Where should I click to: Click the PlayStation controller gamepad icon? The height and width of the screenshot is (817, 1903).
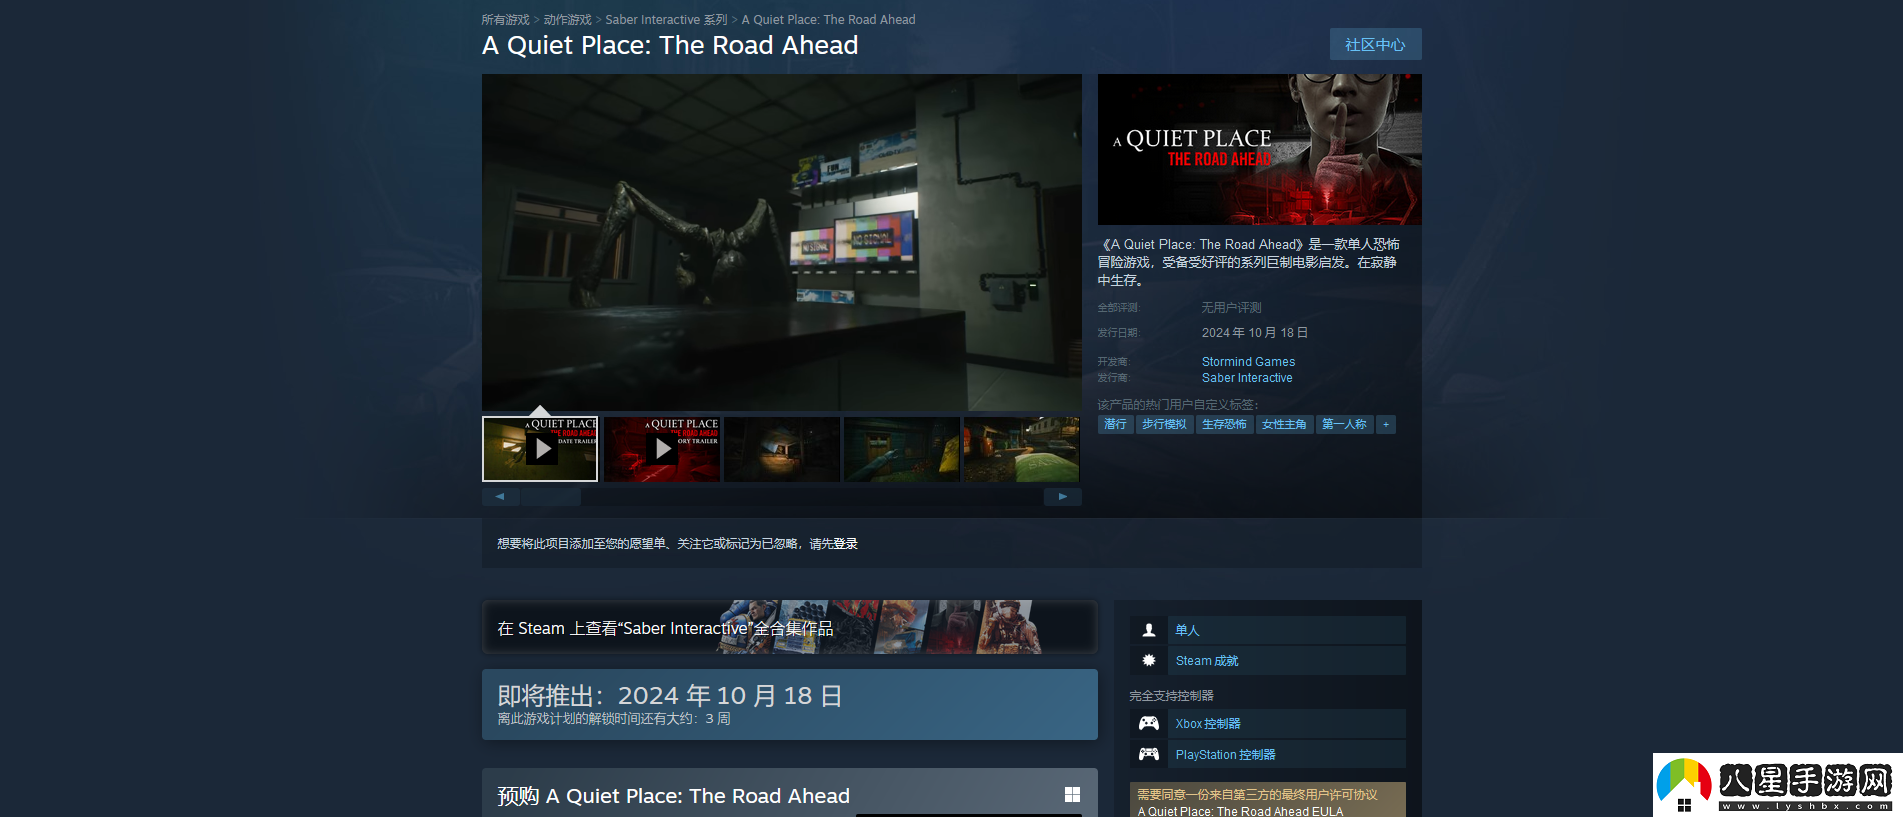1149,755
